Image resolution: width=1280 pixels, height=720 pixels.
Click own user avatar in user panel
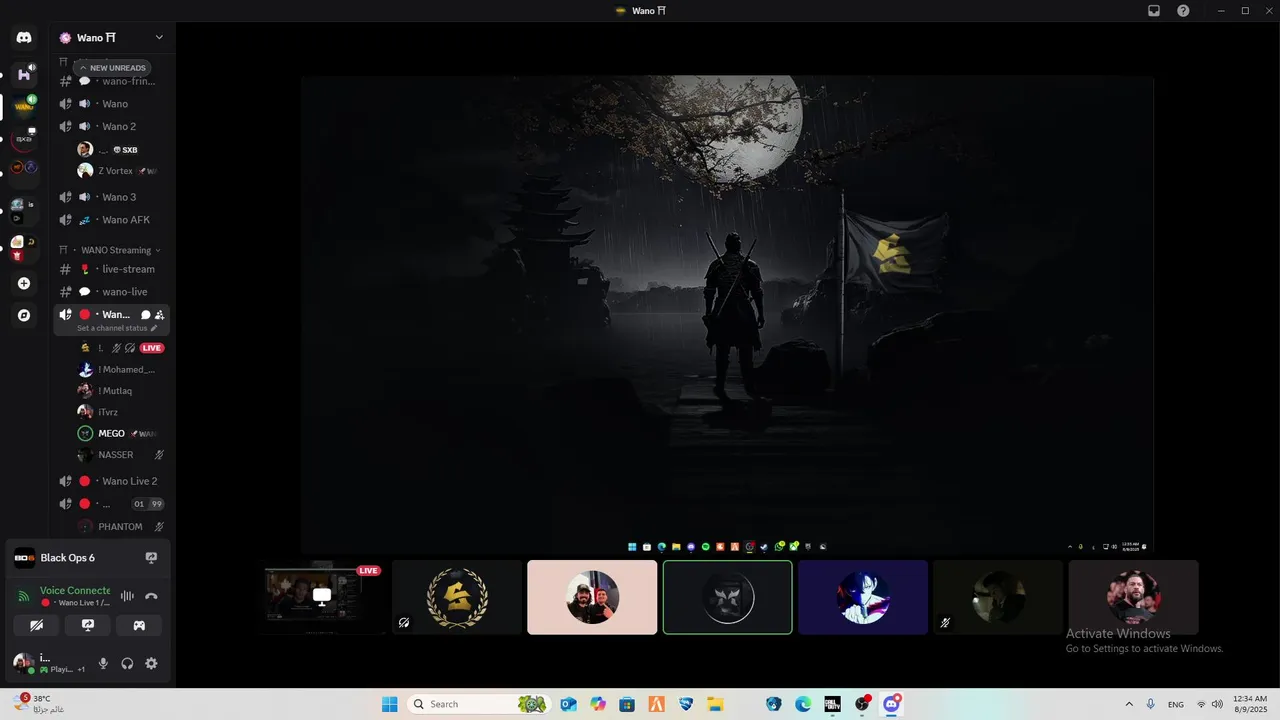(x=23, y=662)
